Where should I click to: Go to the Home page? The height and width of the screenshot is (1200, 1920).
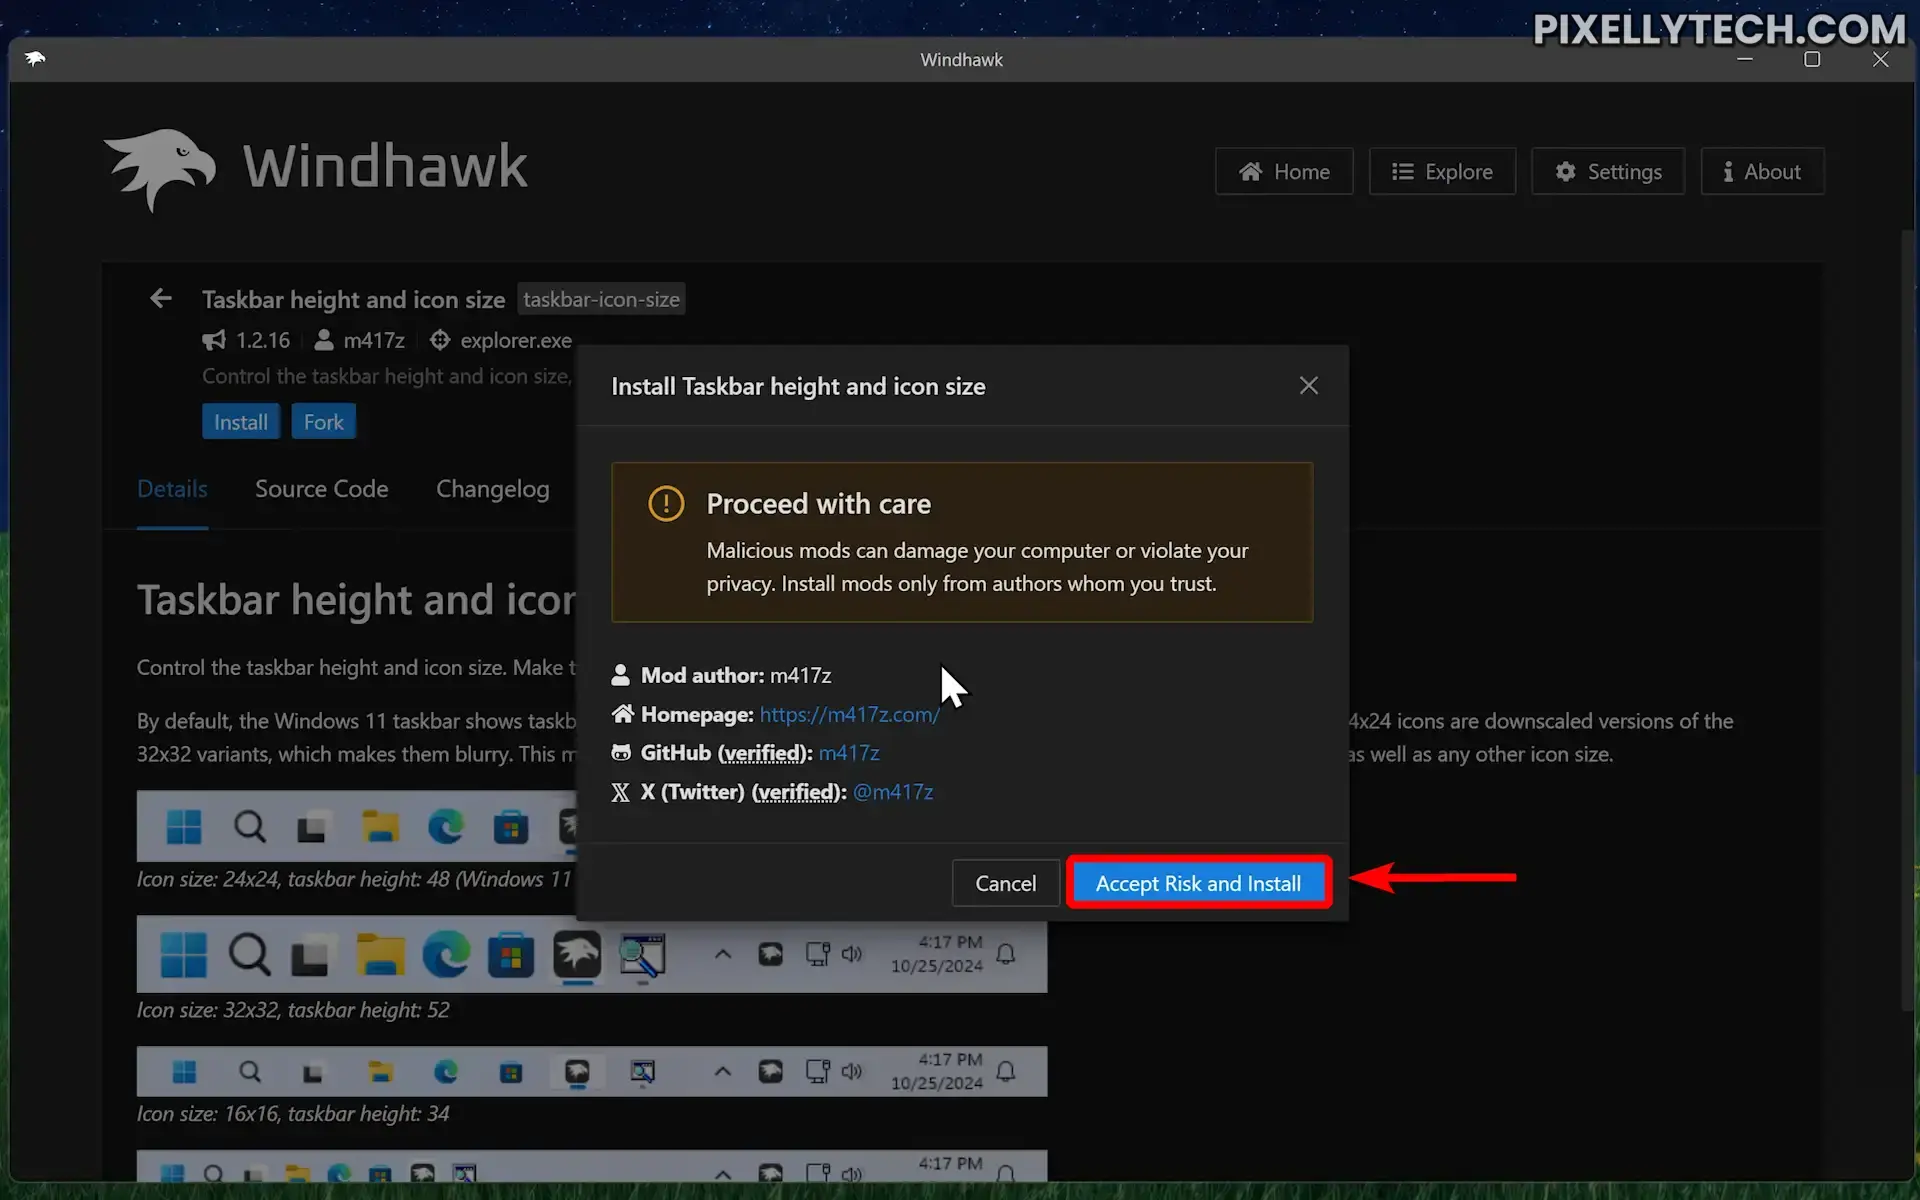[1284, 171]
